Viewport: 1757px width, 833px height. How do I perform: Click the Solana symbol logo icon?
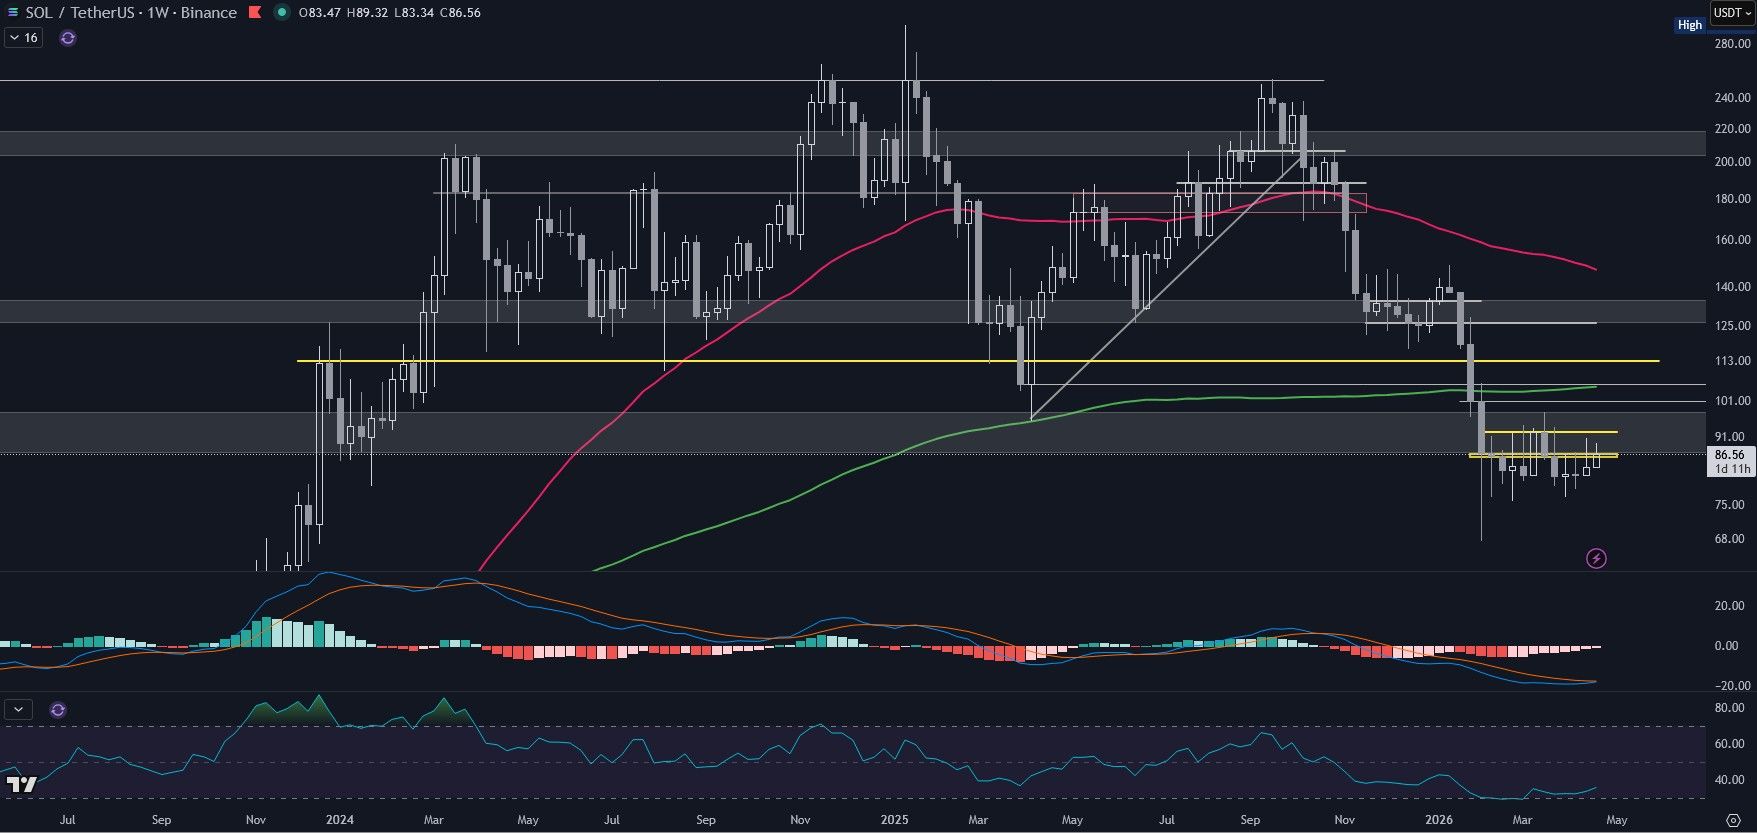tap(12, 13)
